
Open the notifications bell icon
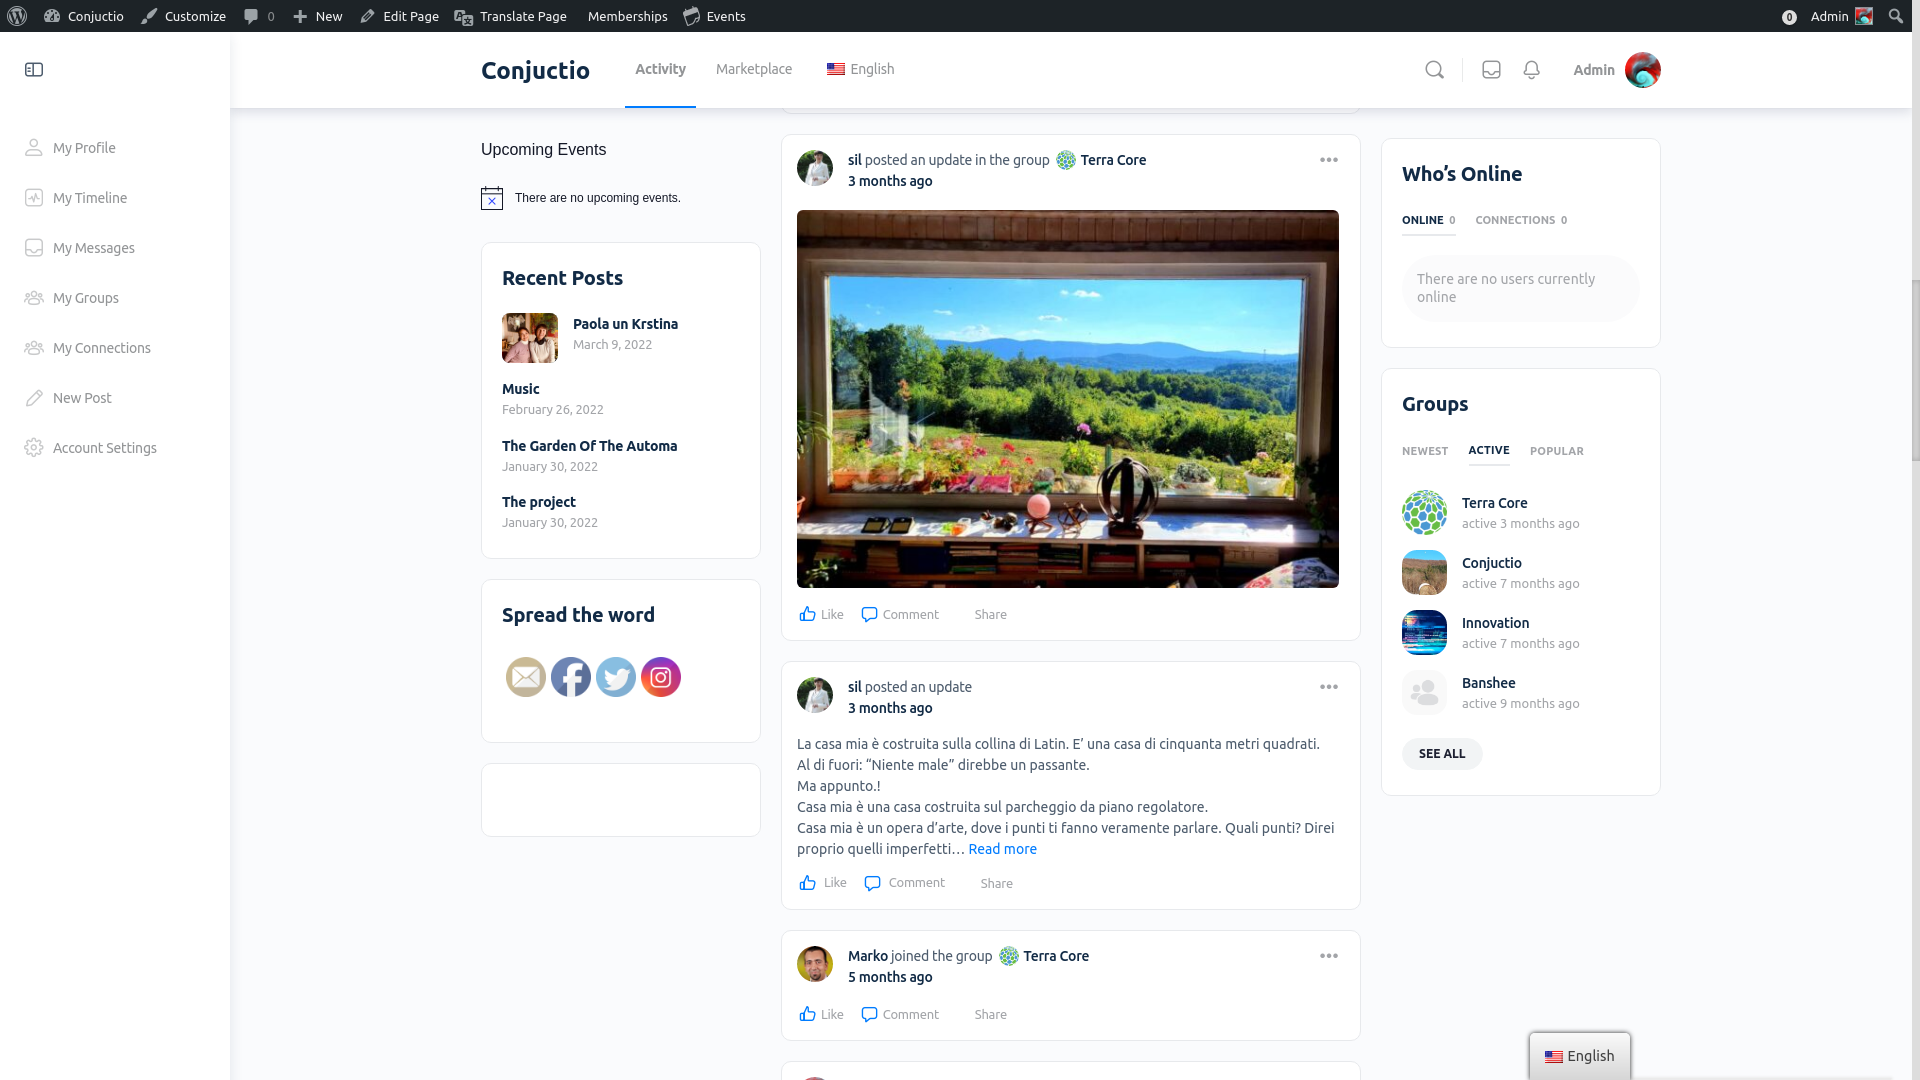click(x=1531, y=70)
